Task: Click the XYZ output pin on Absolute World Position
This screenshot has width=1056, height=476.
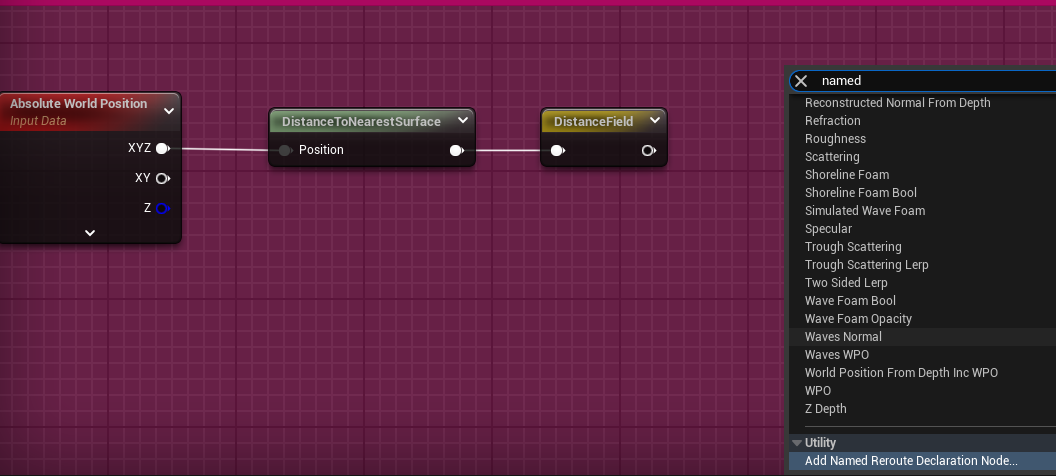Action: (x=162, y=148)
